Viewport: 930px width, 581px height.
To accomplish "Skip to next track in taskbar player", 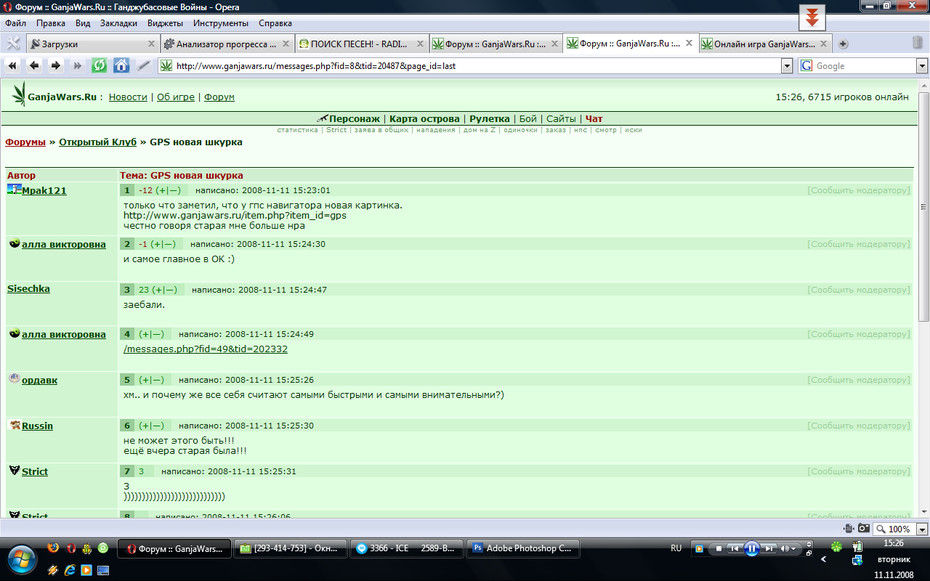I will coord(769,548).
